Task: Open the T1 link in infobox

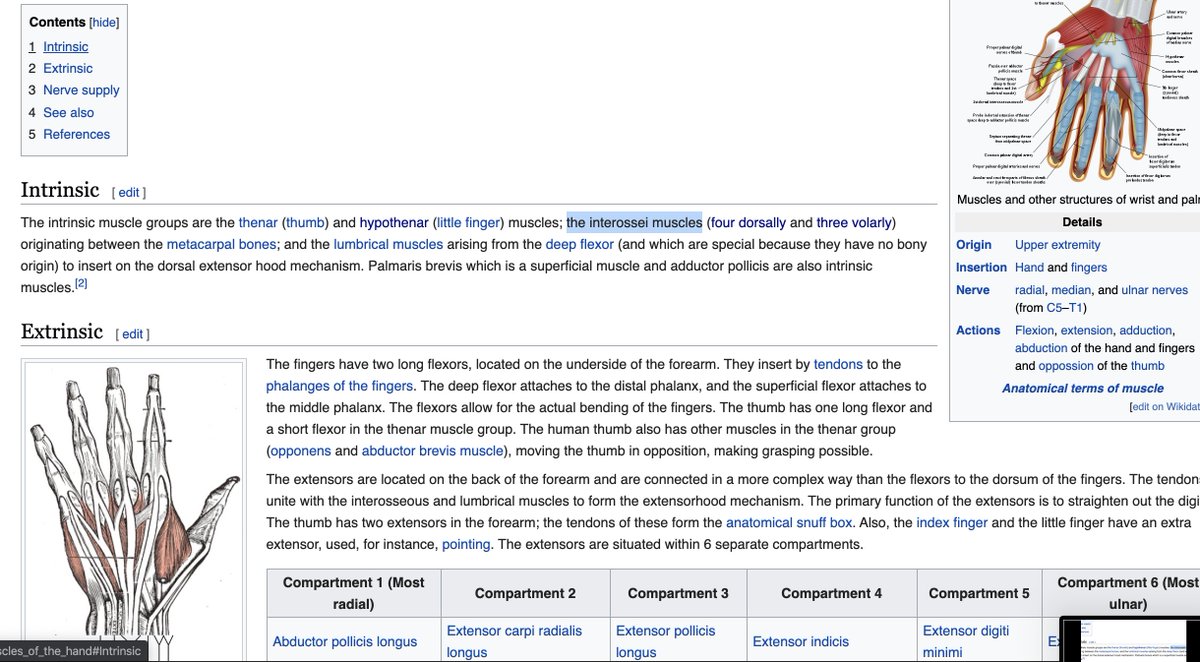Action: pos(1077,307)
